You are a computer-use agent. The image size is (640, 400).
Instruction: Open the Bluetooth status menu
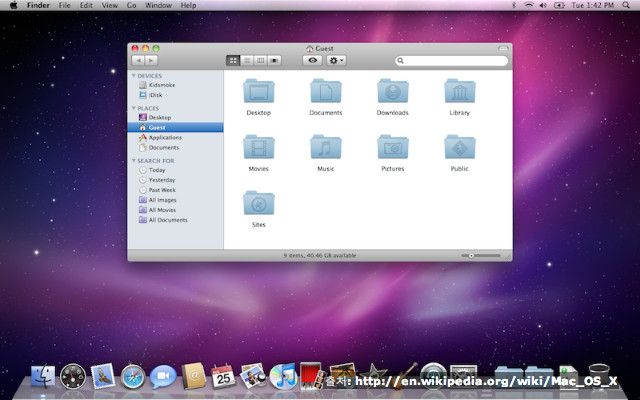click(x=514, y=5)
